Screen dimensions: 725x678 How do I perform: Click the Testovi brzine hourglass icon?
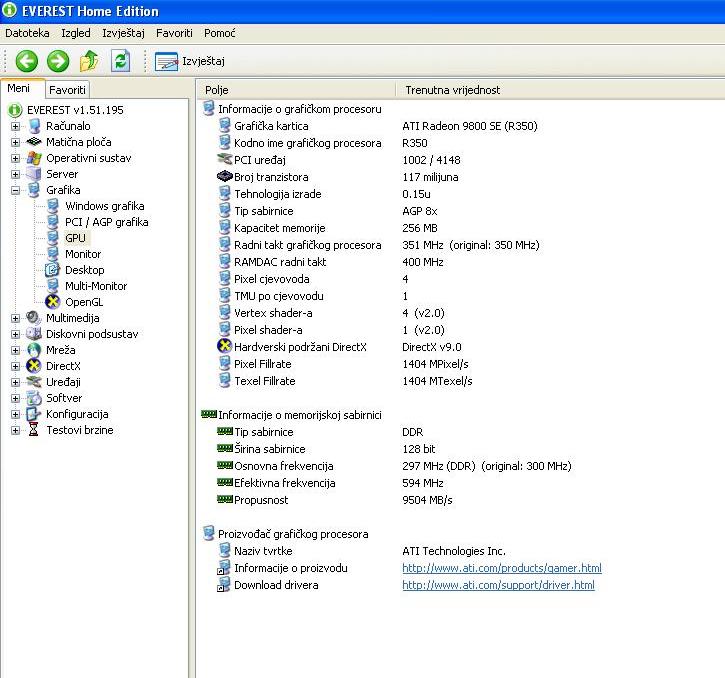[34, 430]
